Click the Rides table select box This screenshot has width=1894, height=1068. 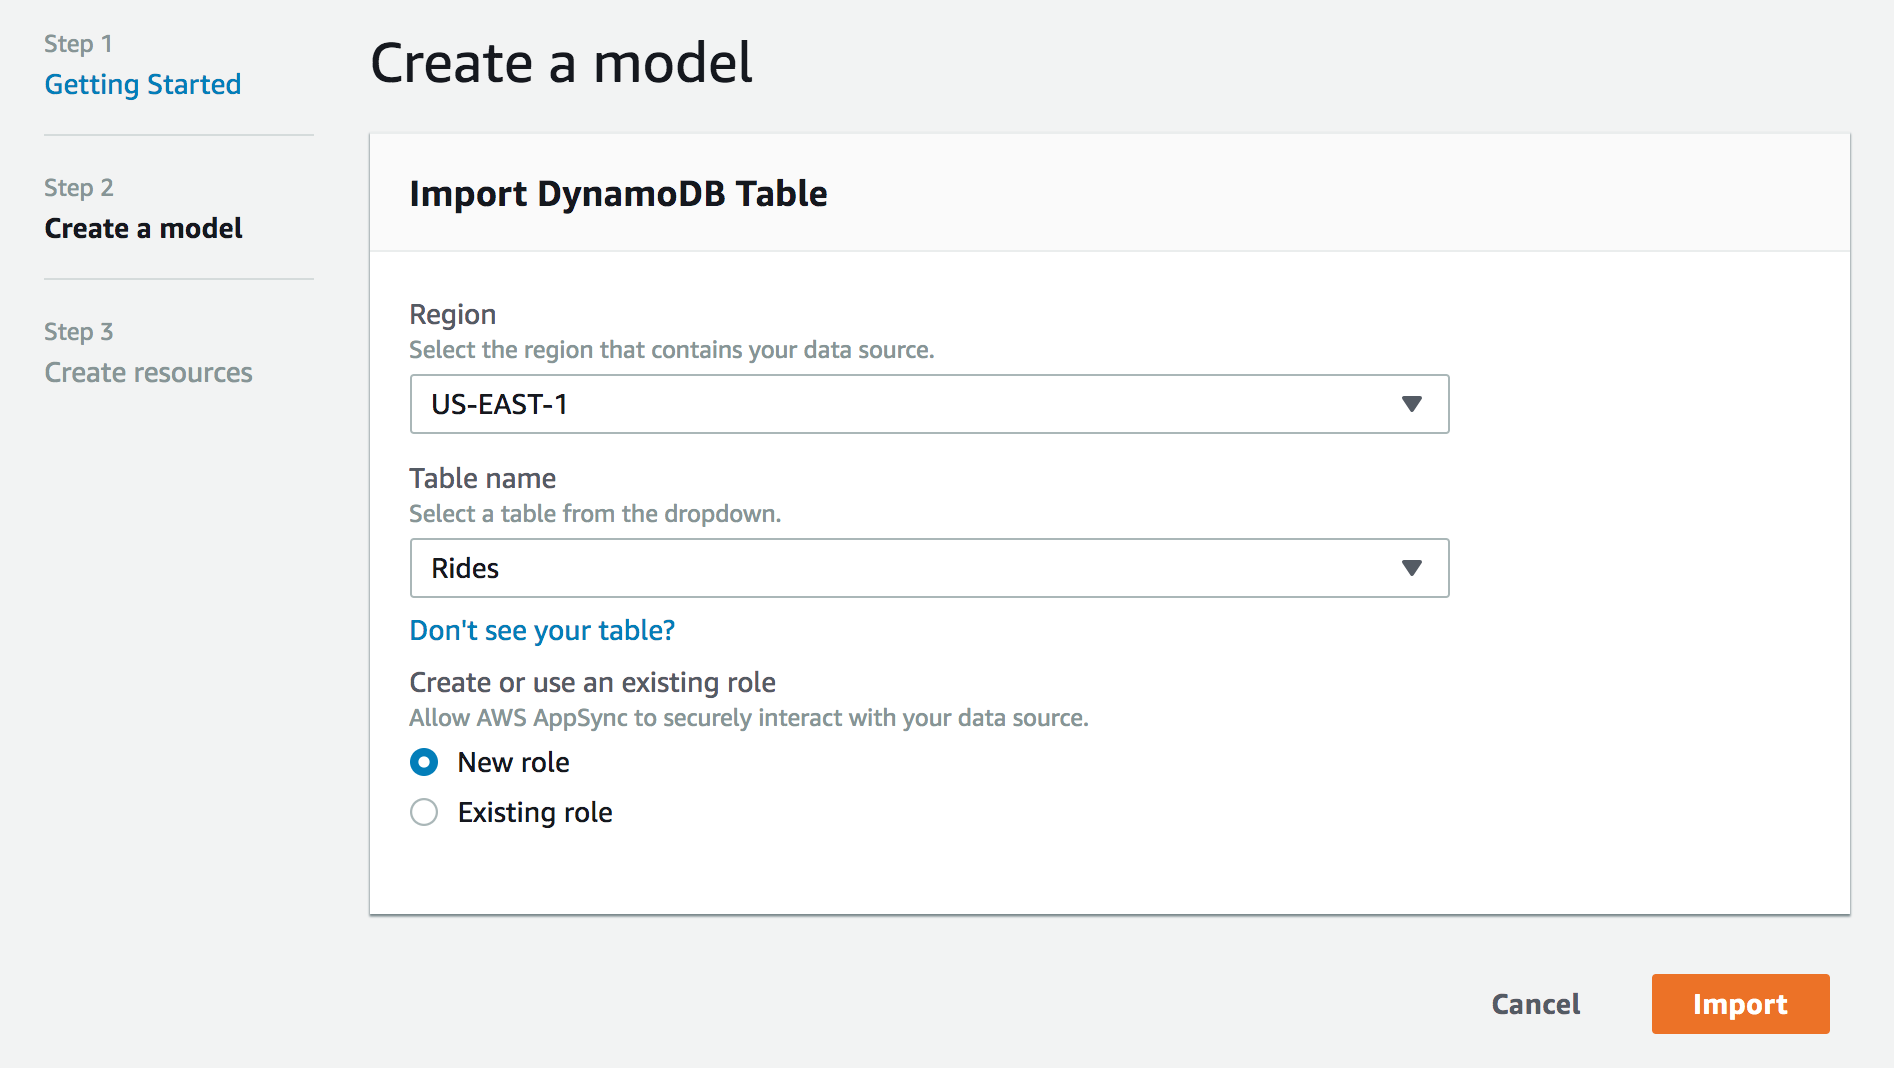929,568
